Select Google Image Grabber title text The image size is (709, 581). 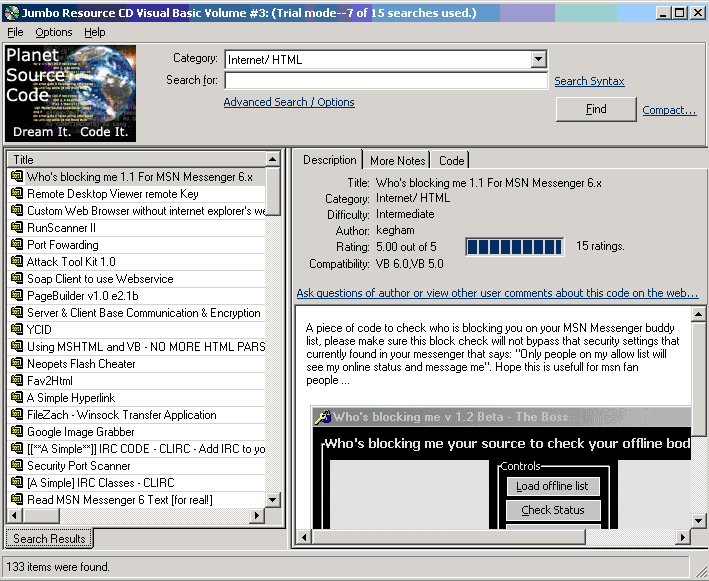81,432
